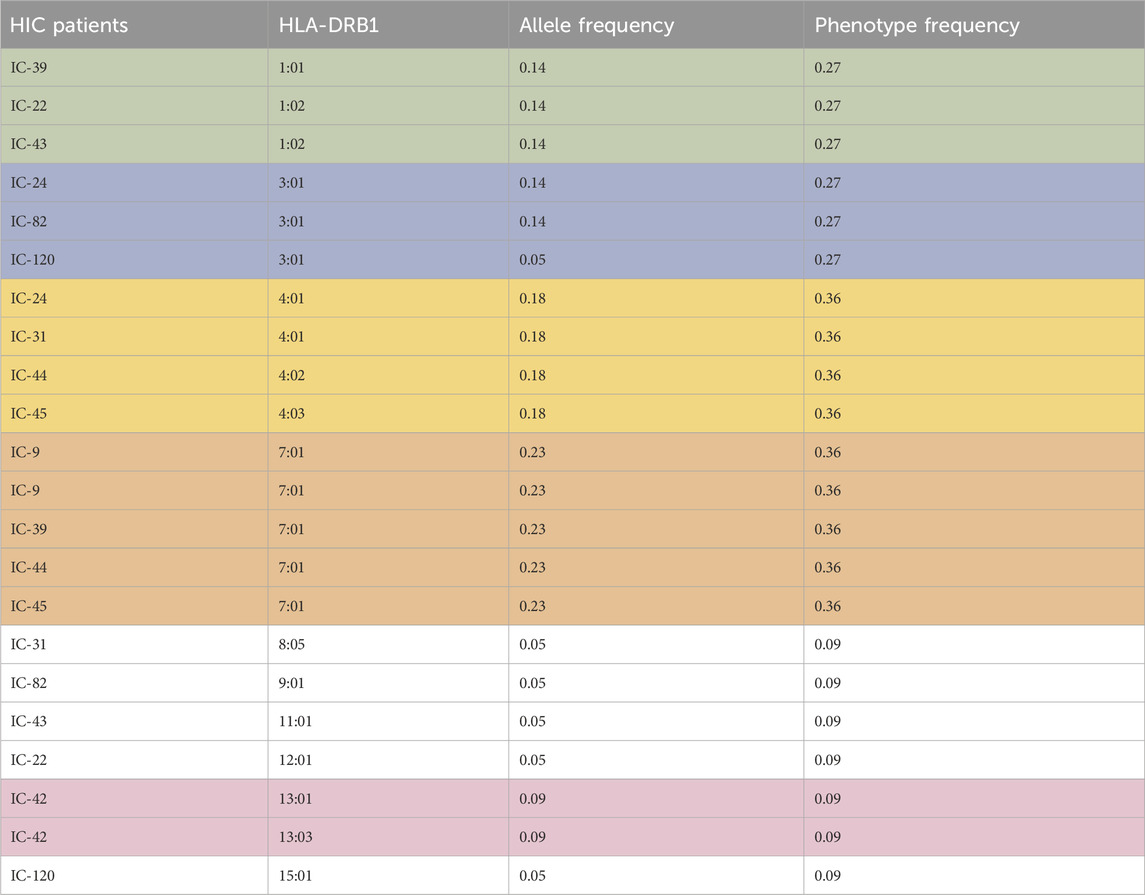Click the 12:01 allele cell
1145x895 pixels.
coord(298,760)
